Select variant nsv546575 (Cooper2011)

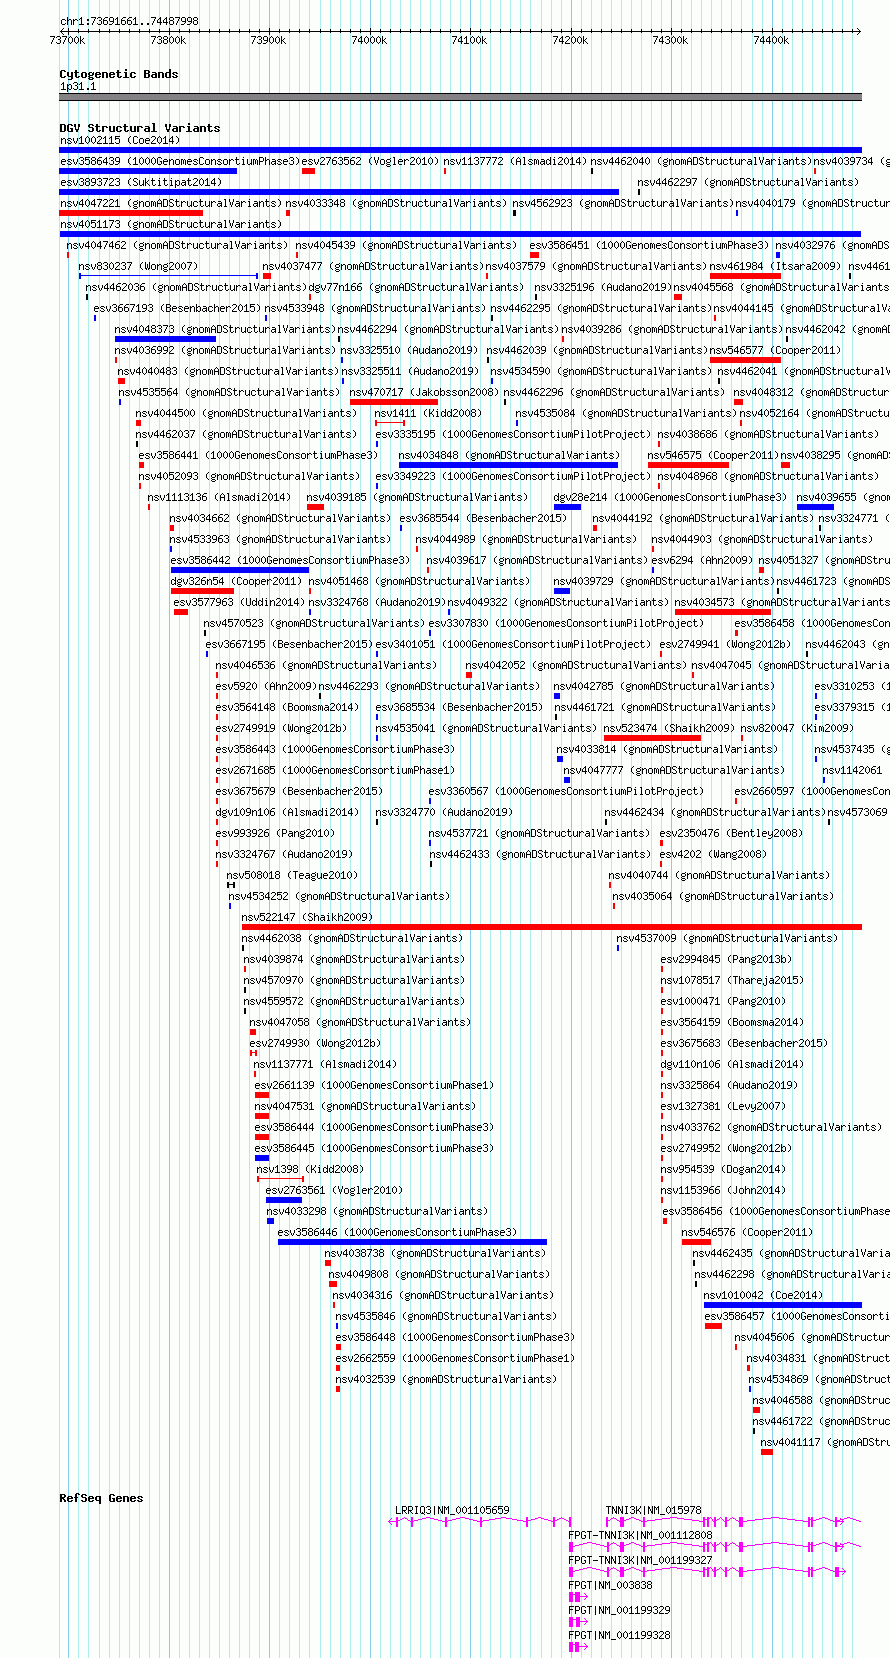[x=713, y=455]
